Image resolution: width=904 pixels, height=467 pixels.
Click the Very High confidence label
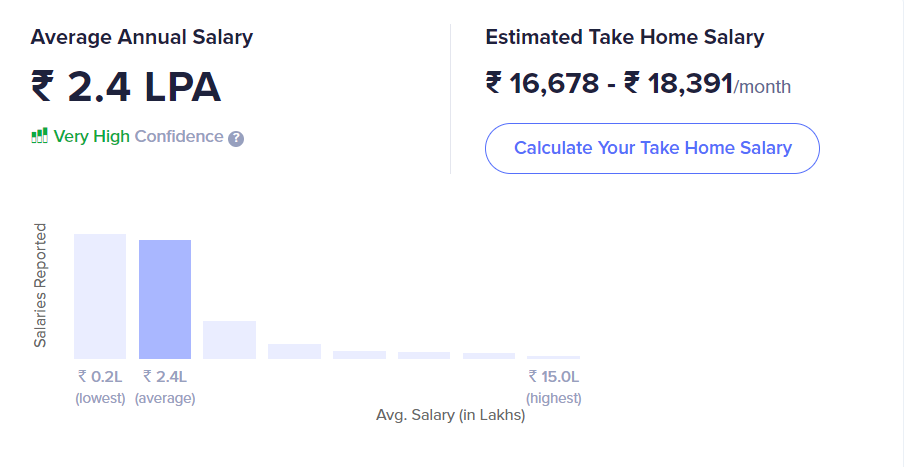(x=92, y=137)
